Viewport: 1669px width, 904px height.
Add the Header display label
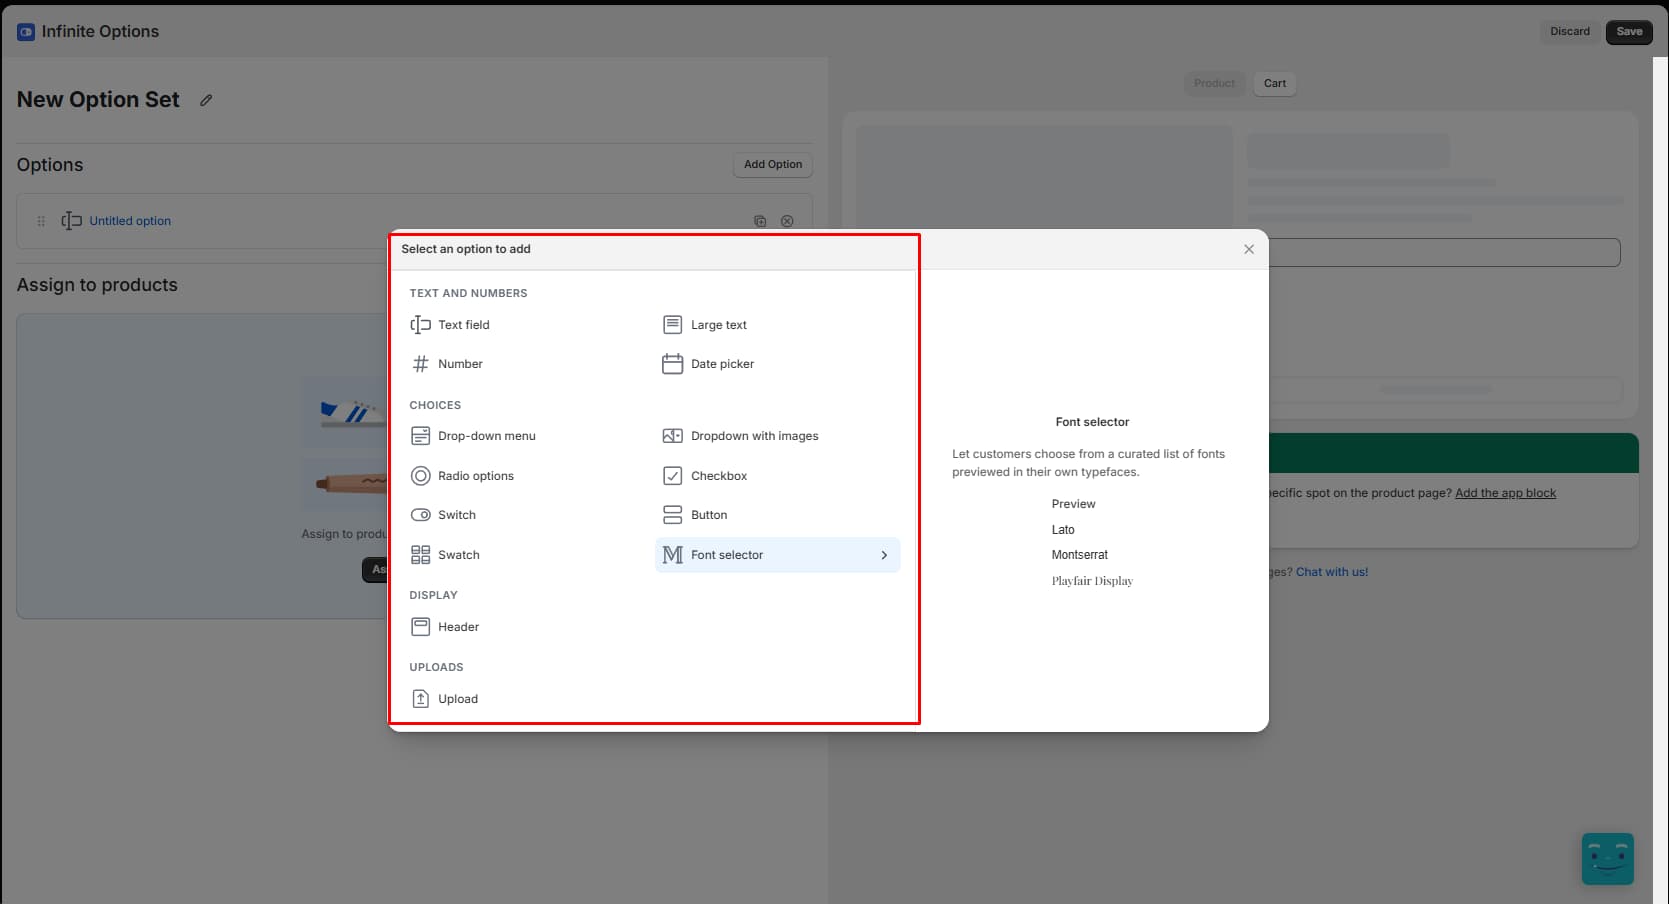coord(459,627)
